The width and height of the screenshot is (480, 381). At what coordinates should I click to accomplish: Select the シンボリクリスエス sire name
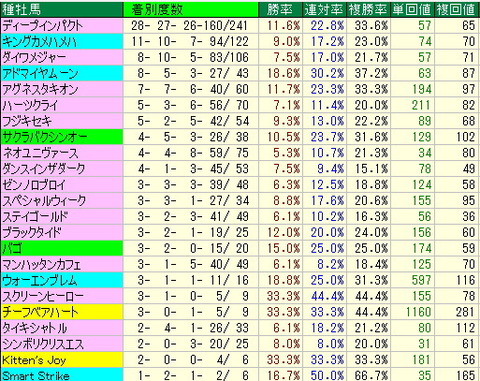point(43,344)
